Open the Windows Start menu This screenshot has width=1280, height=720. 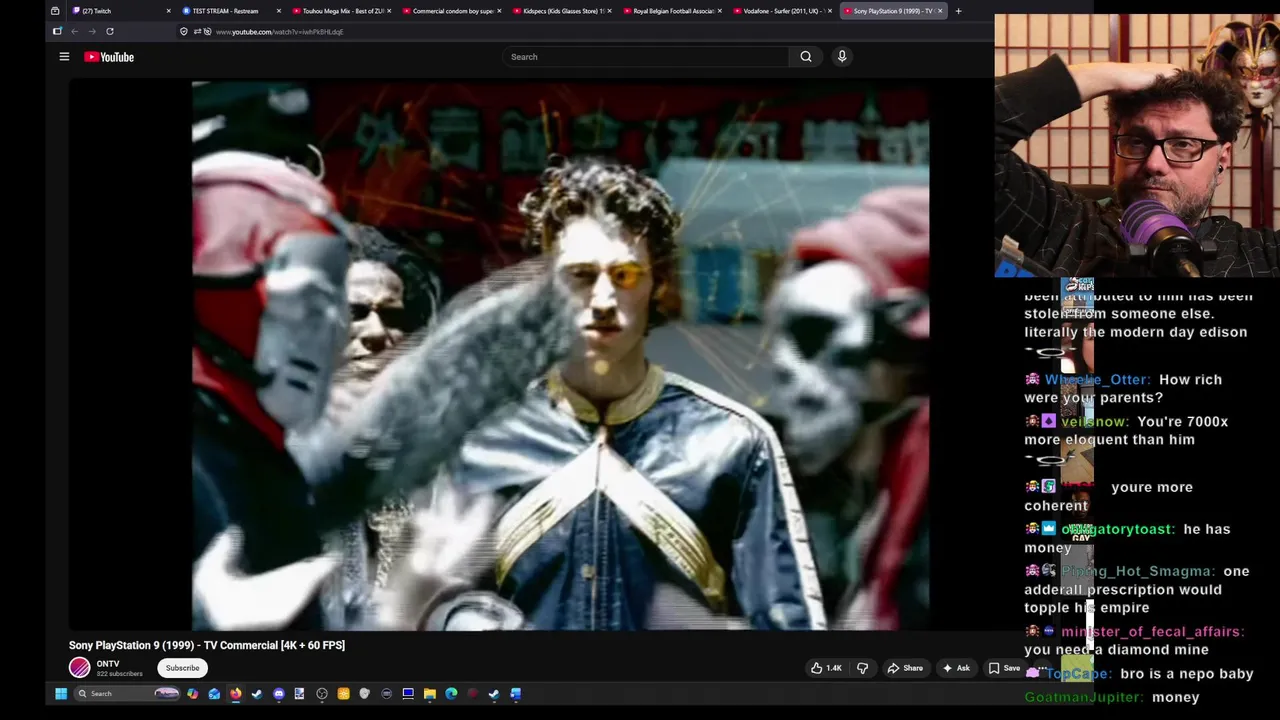click(x=61, y=694)
